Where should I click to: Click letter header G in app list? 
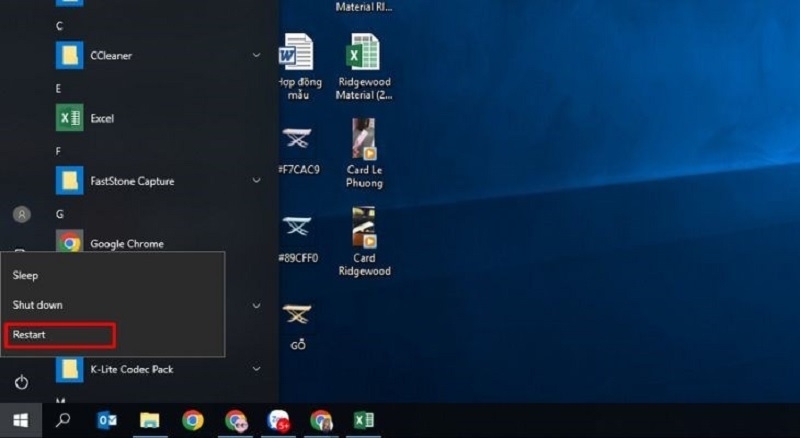click(60, 214)
